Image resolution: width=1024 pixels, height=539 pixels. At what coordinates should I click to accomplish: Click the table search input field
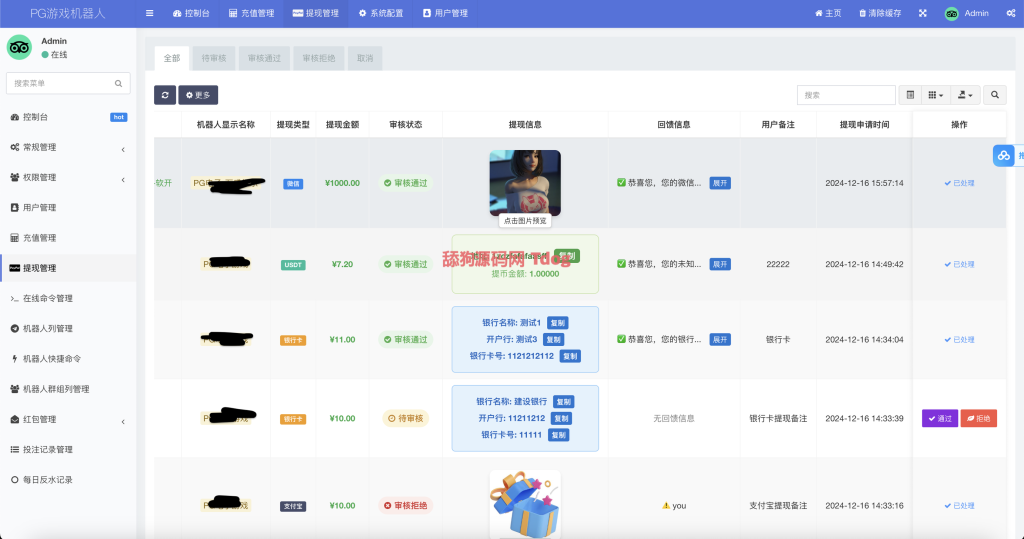coord(845,95)
